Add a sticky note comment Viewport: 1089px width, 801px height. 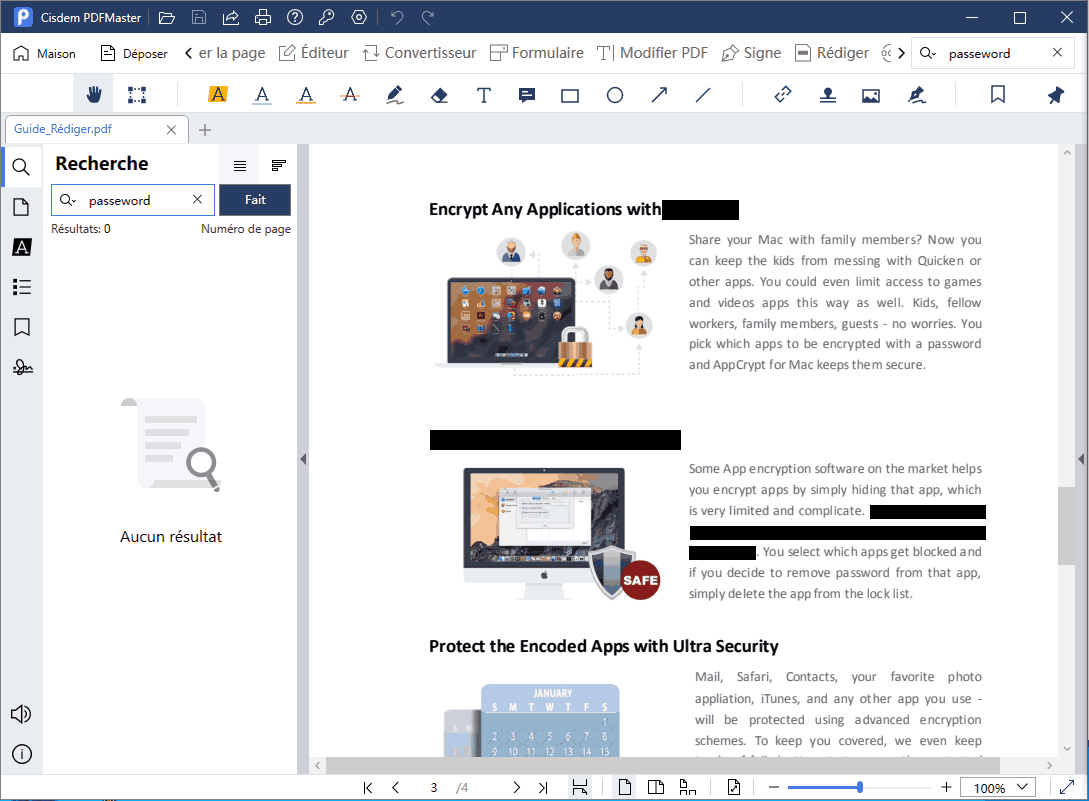coord(527,95)
